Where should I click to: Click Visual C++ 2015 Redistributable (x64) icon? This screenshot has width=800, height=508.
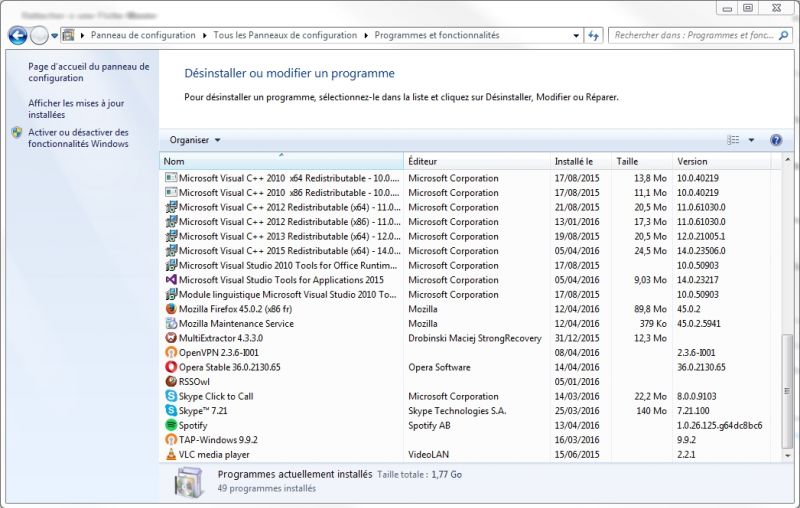[x=171, y=250]
